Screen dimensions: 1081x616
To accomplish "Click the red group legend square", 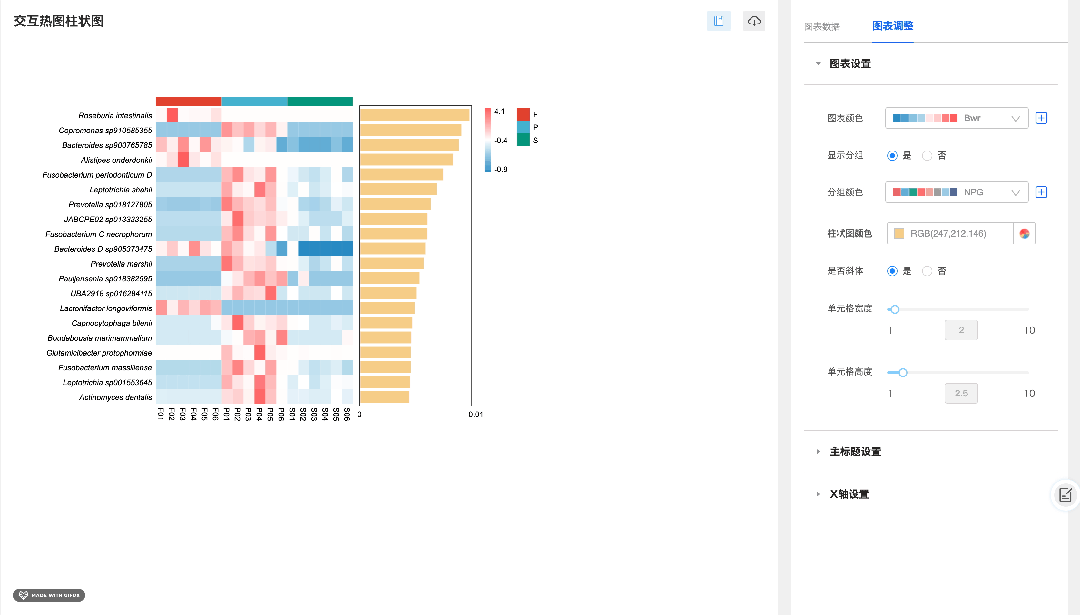I will click(x=523, y=114).
